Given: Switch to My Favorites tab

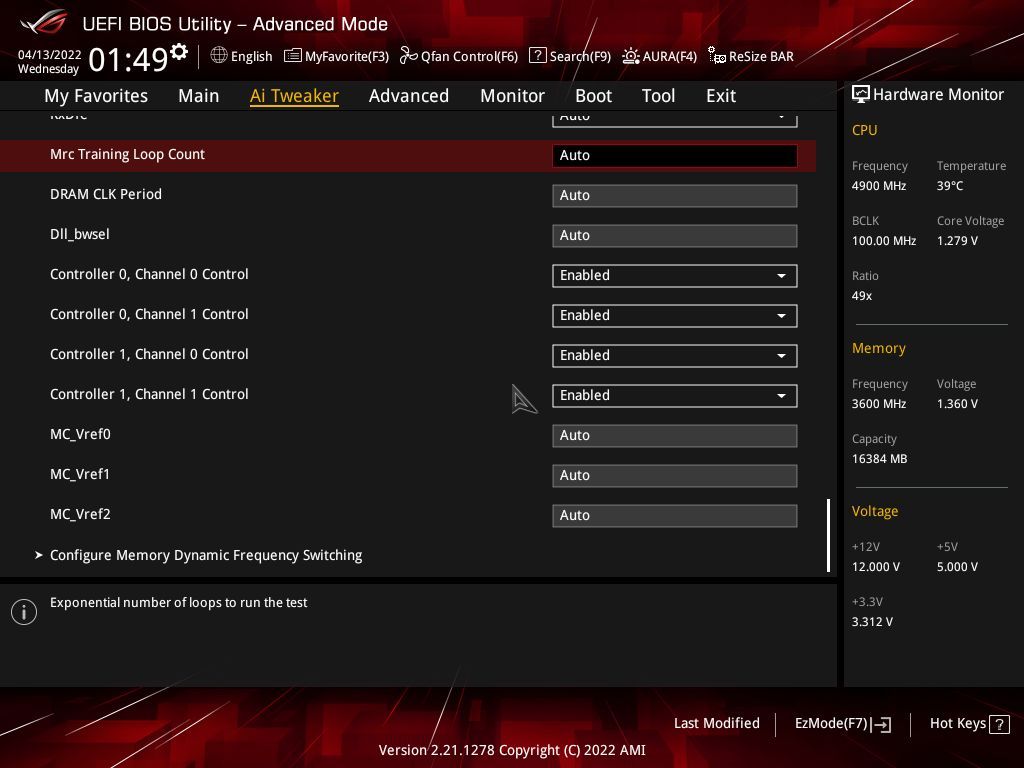Looking at the screenshot, I should point(96,96).
